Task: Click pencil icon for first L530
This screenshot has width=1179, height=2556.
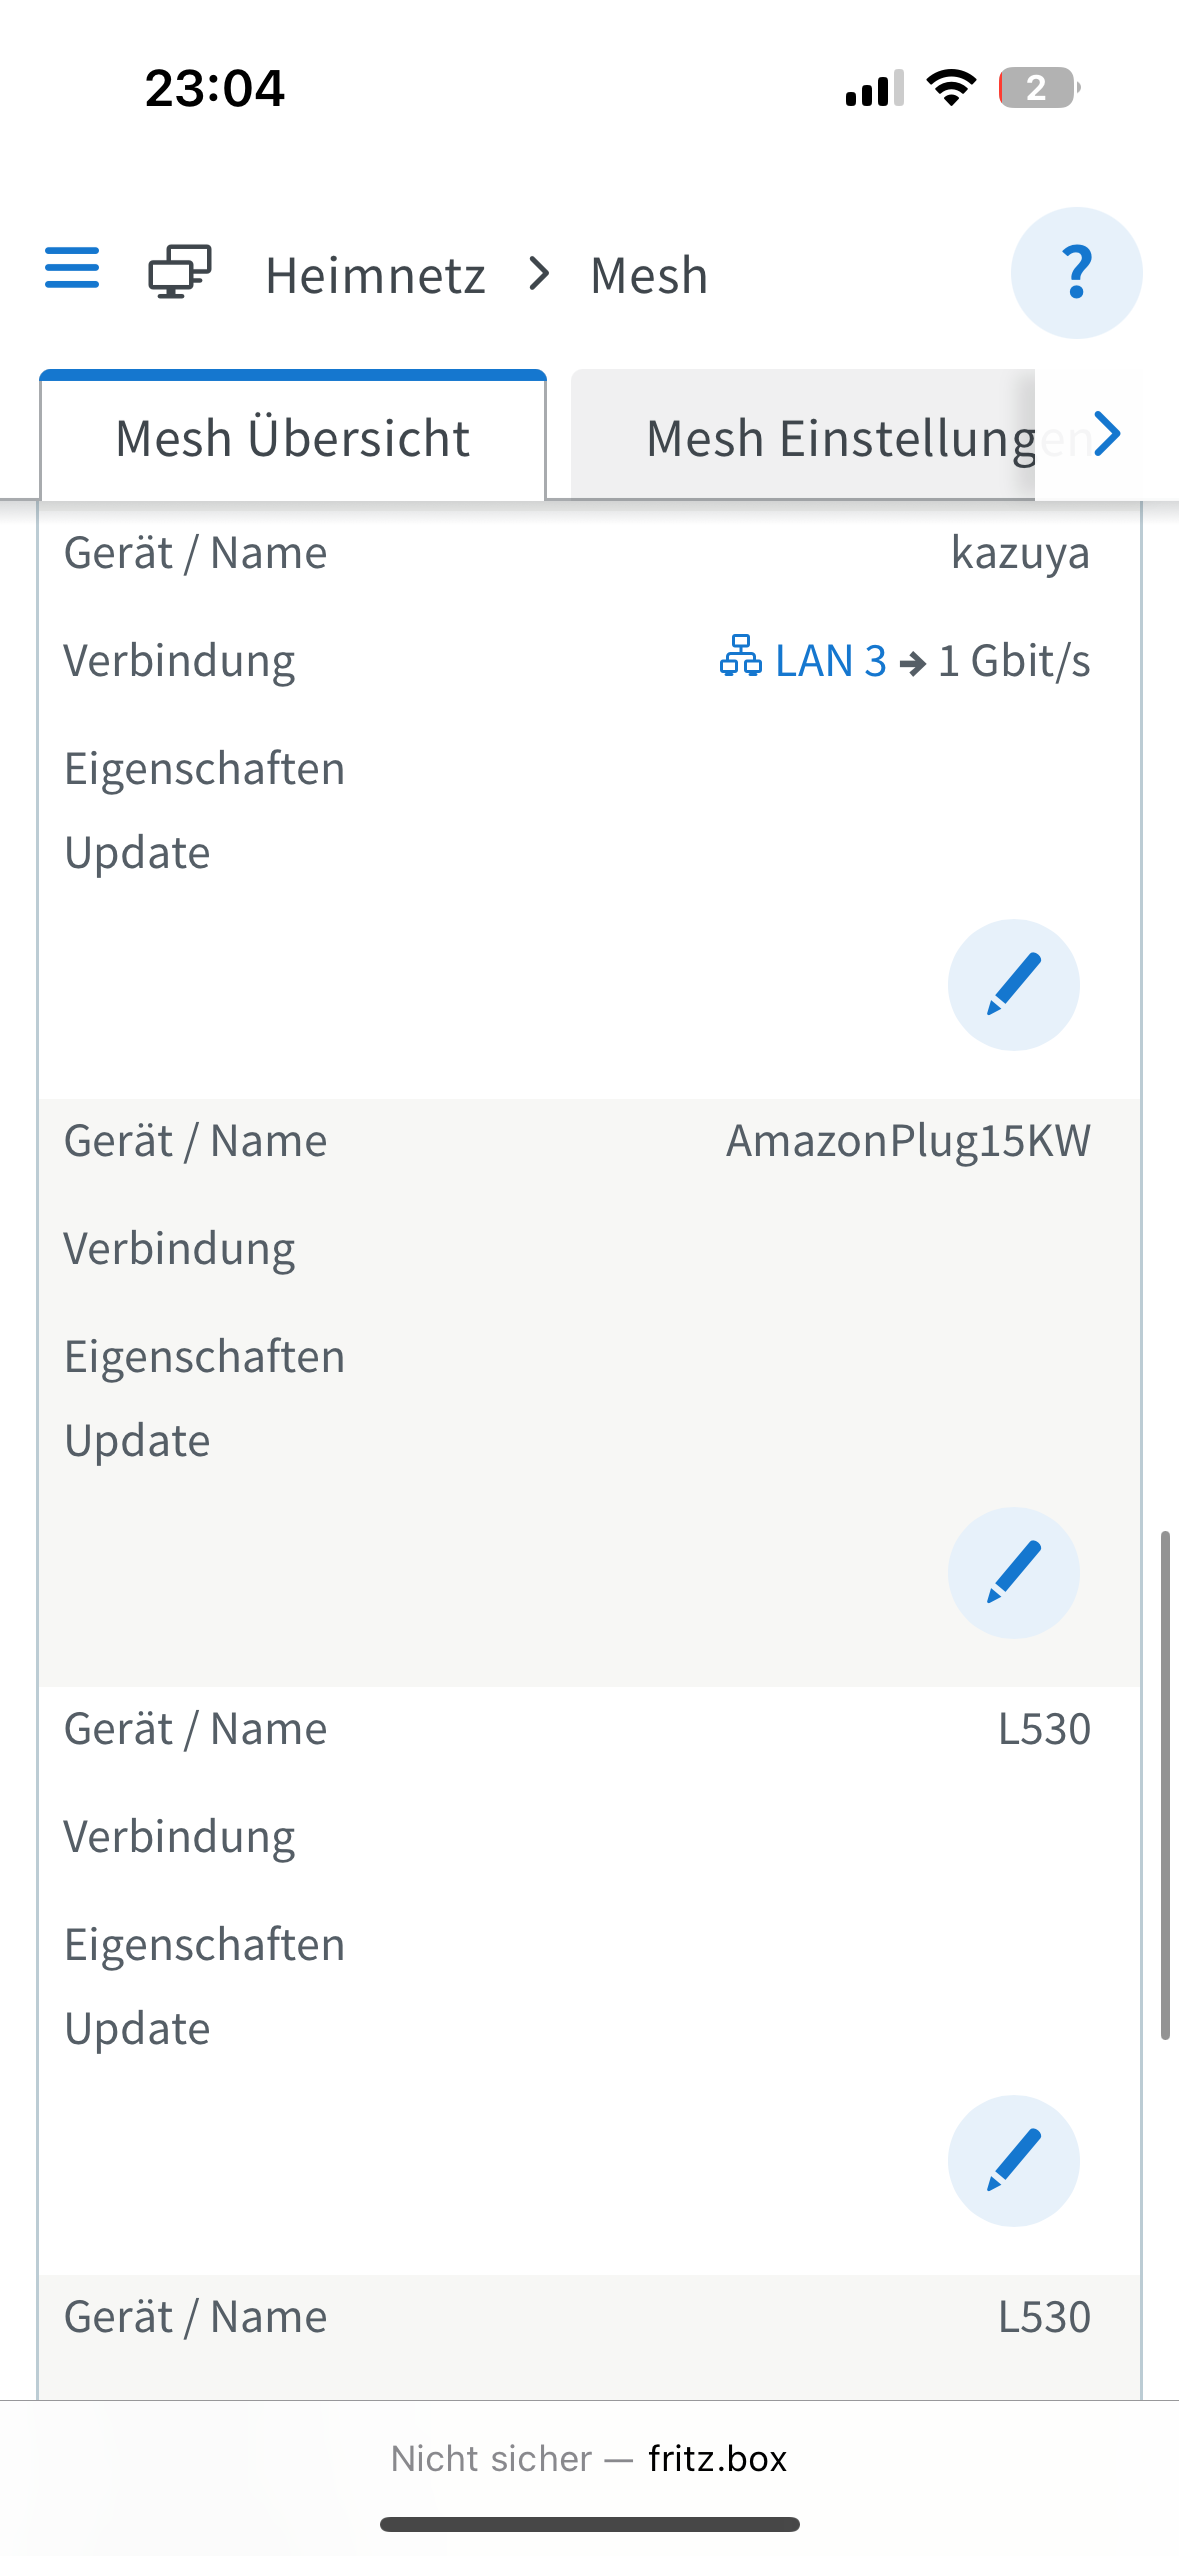Action: click(x=1013, y=2161)
